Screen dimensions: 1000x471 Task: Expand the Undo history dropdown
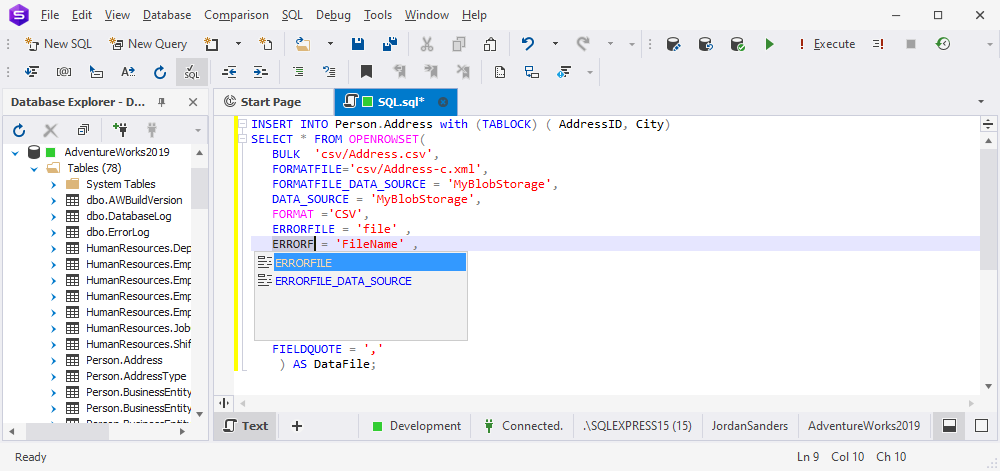tap(555, 44)
